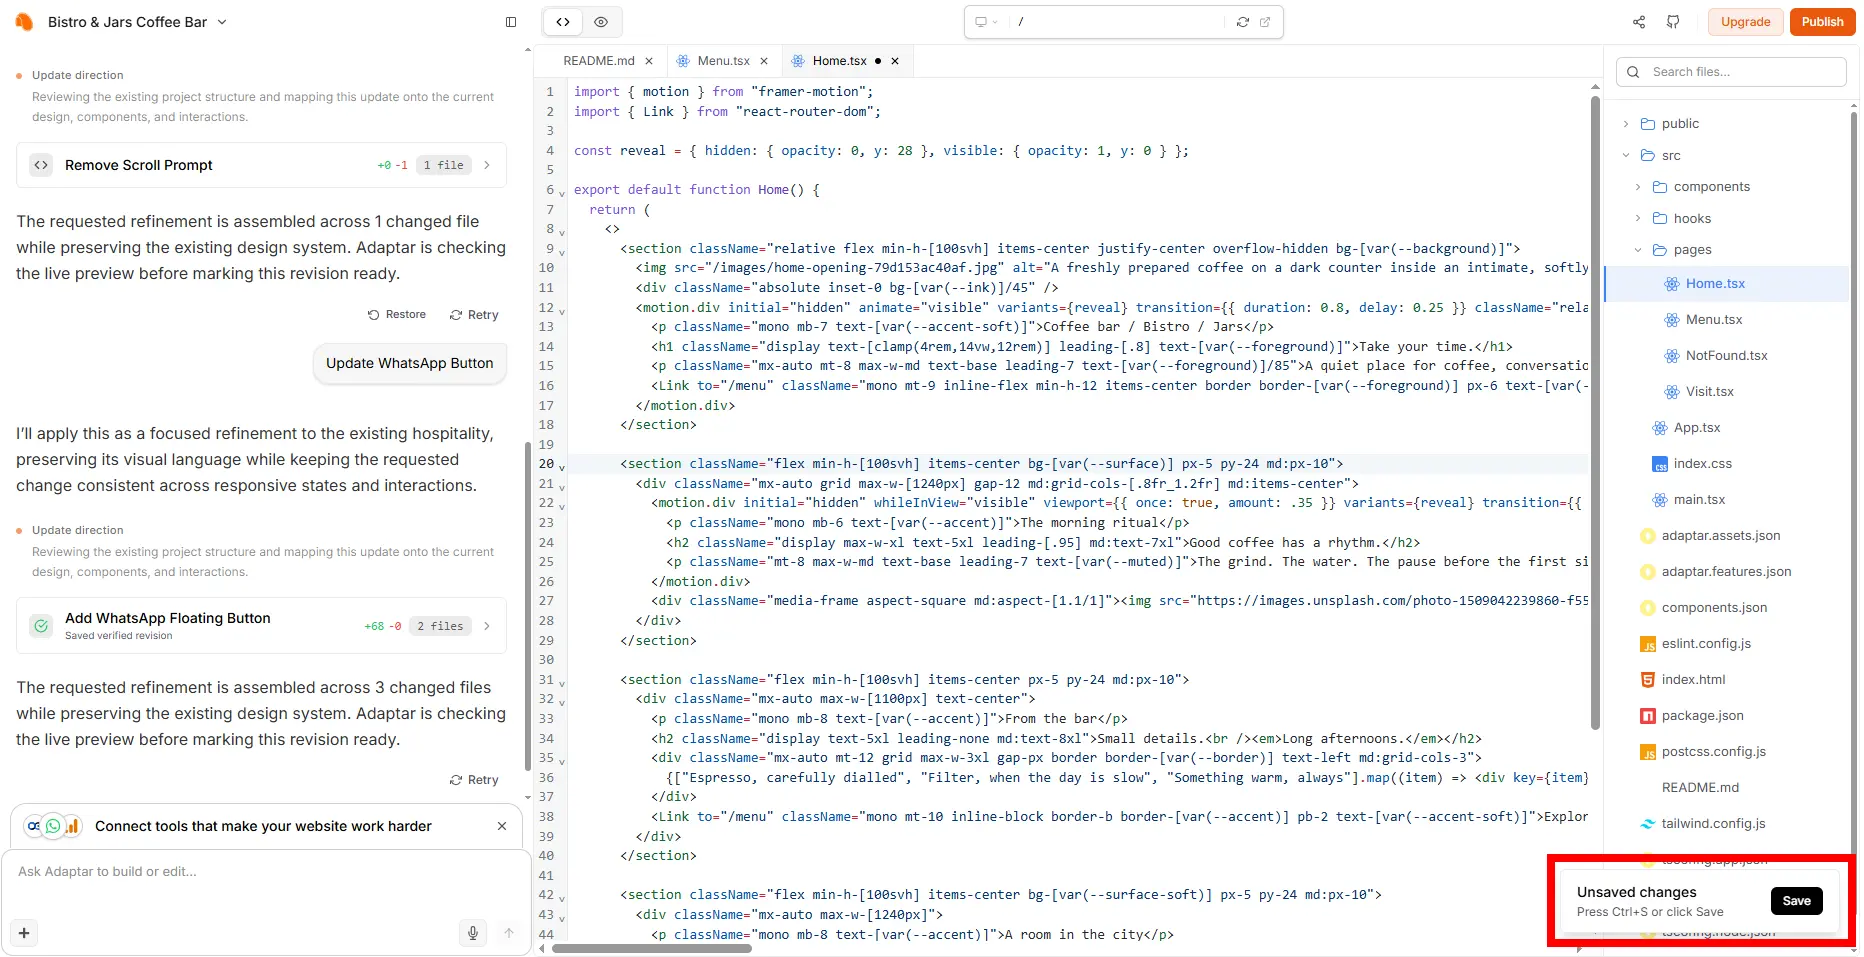
Task: Collapse the chat sidebar panel
Action: click(511, 22)
